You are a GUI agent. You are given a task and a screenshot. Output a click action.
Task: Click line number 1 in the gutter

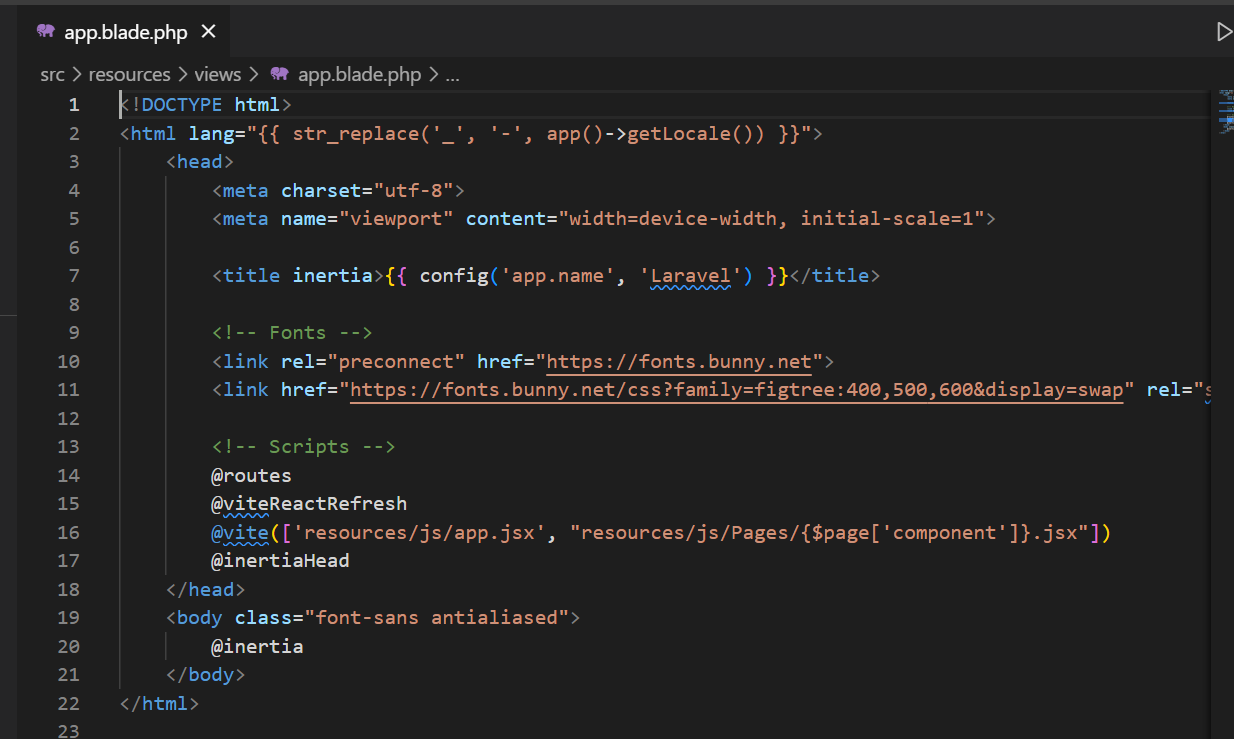coord(73,105)
